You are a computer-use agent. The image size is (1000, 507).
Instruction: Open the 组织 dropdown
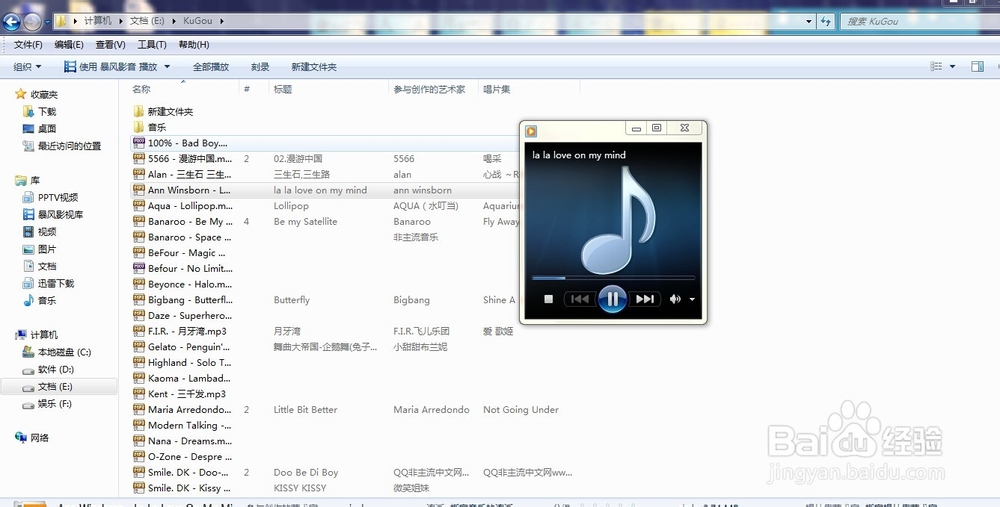click(x=27, y=66)
